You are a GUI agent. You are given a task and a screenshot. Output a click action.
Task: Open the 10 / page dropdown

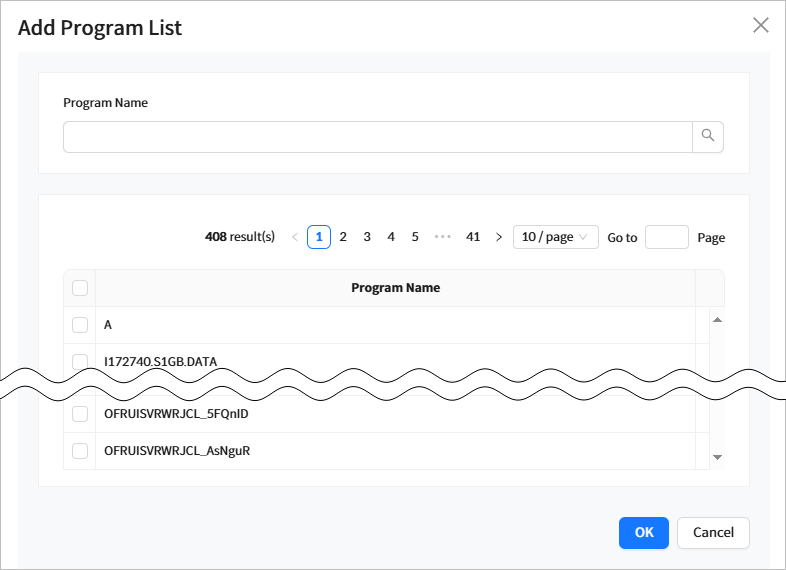coord(555,237)
